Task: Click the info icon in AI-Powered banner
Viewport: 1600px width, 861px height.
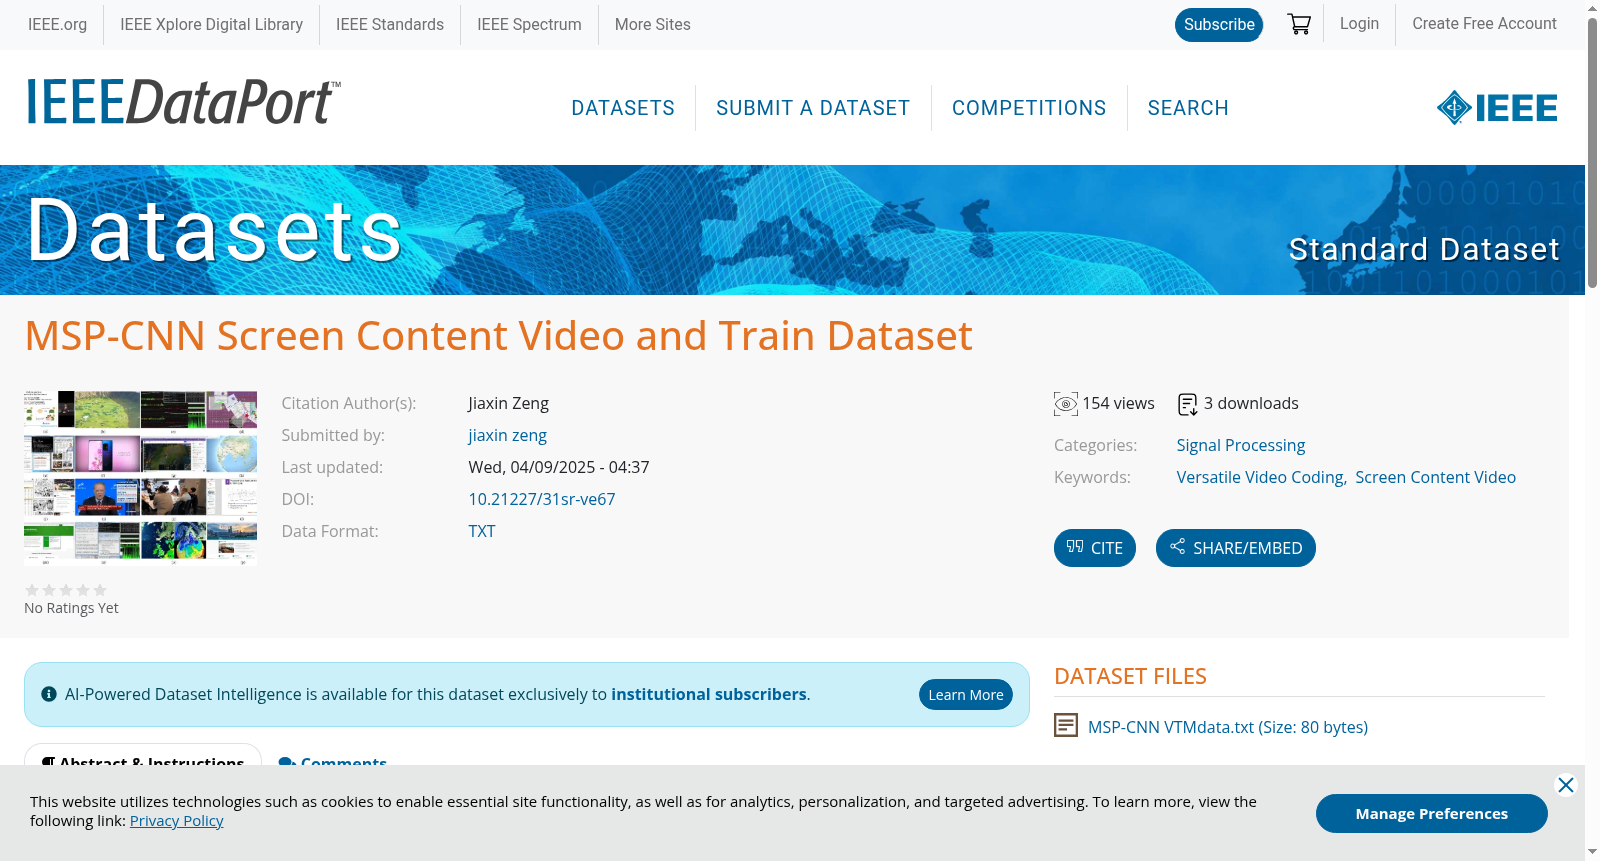Action: 49,694
